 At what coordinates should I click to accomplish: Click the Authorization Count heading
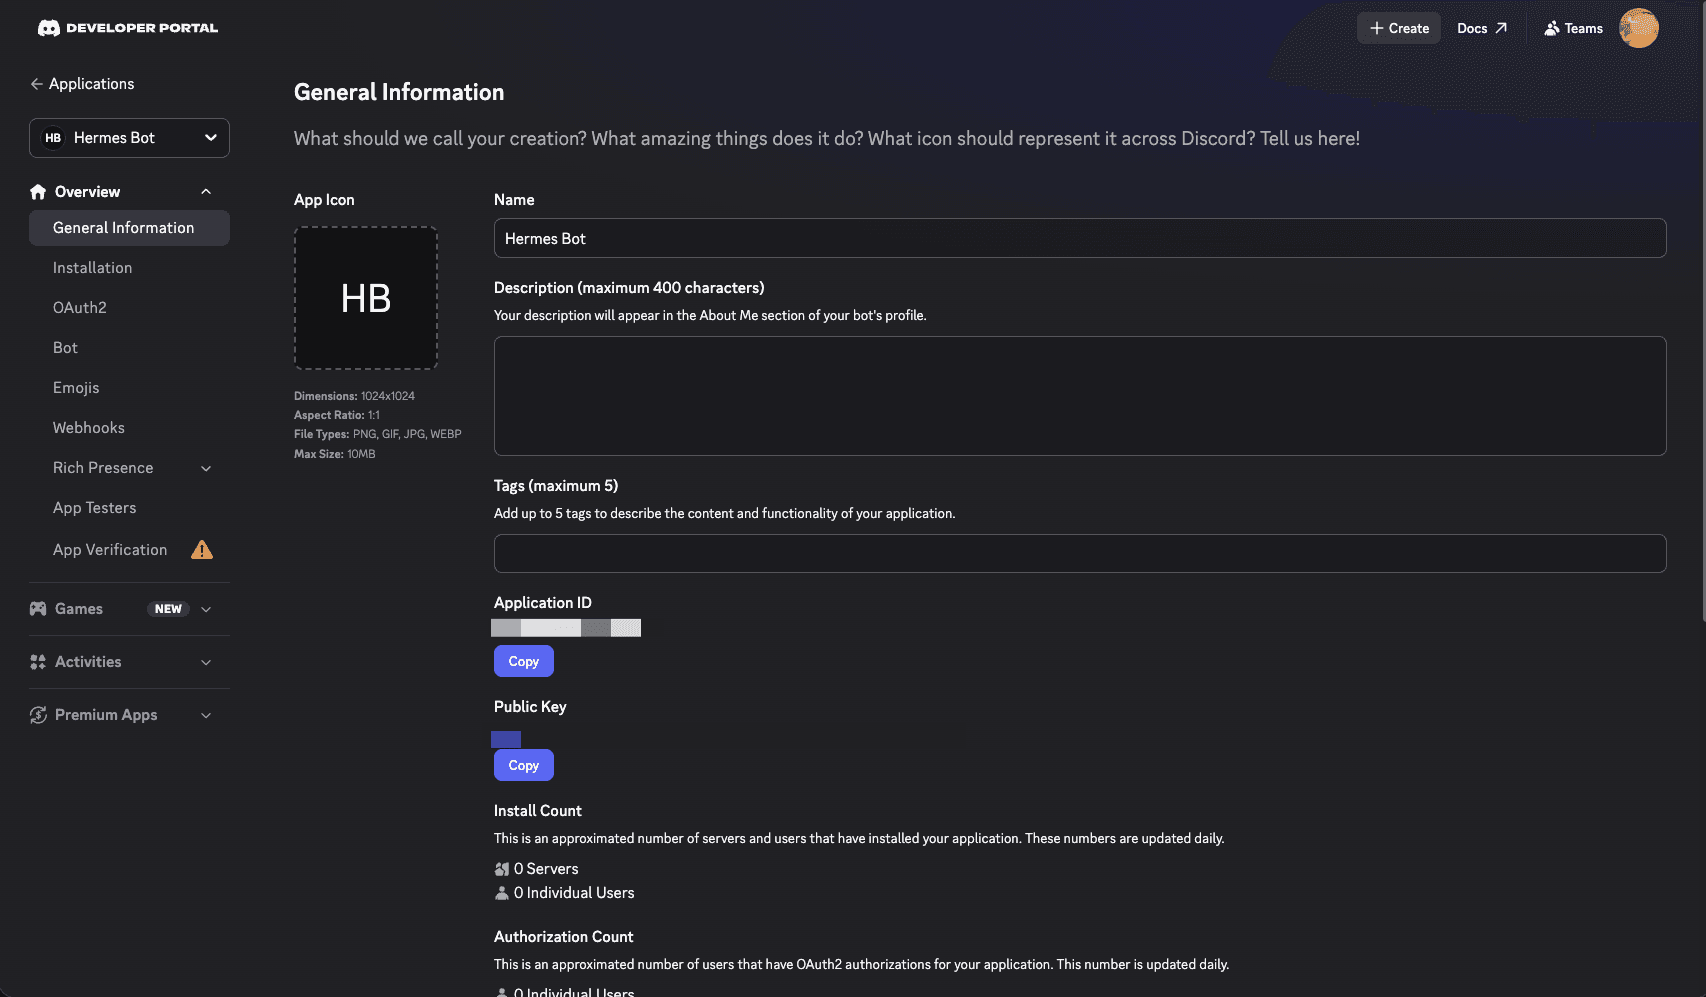(564, 937)
